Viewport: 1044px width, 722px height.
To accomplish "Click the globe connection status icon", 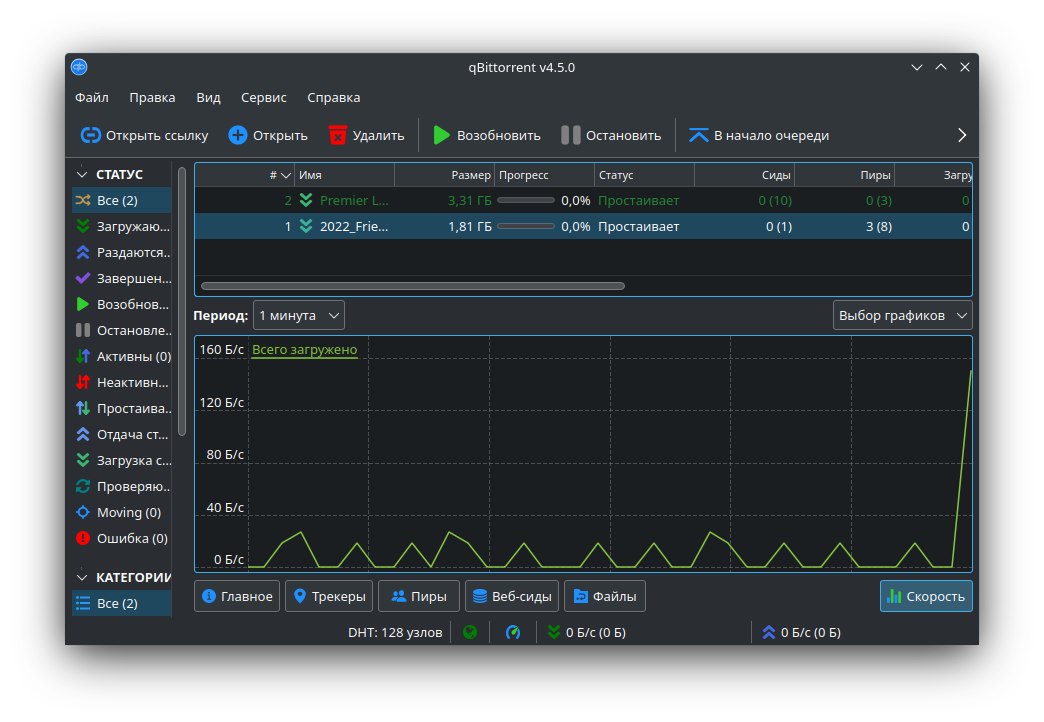I will 469,632.
